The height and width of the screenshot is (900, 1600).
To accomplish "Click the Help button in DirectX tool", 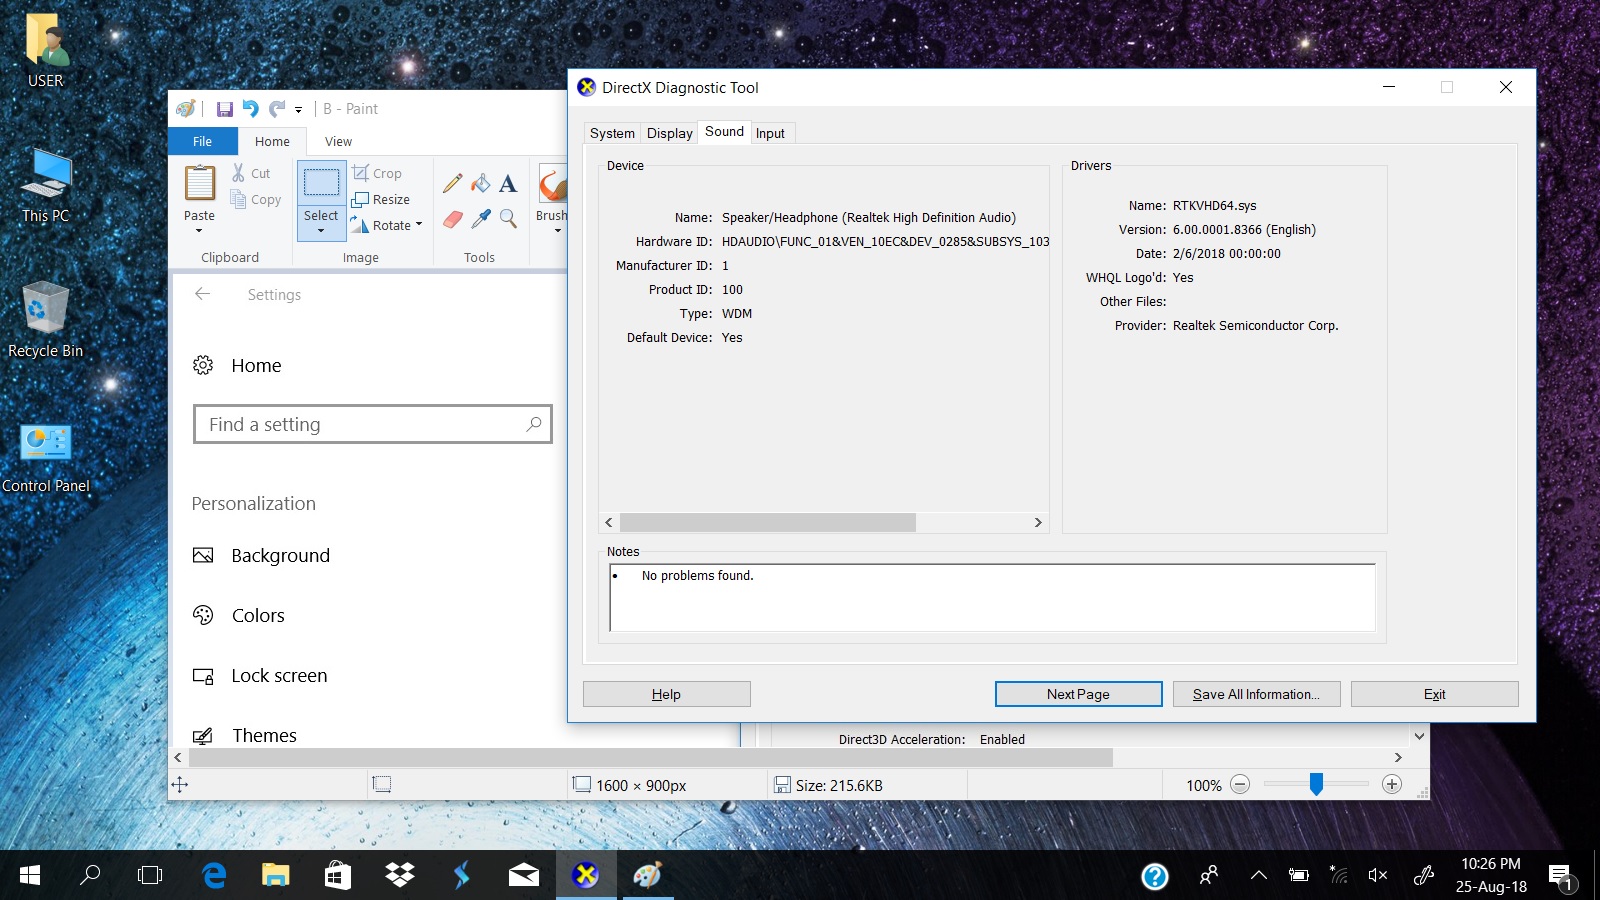I will [667, 694].
